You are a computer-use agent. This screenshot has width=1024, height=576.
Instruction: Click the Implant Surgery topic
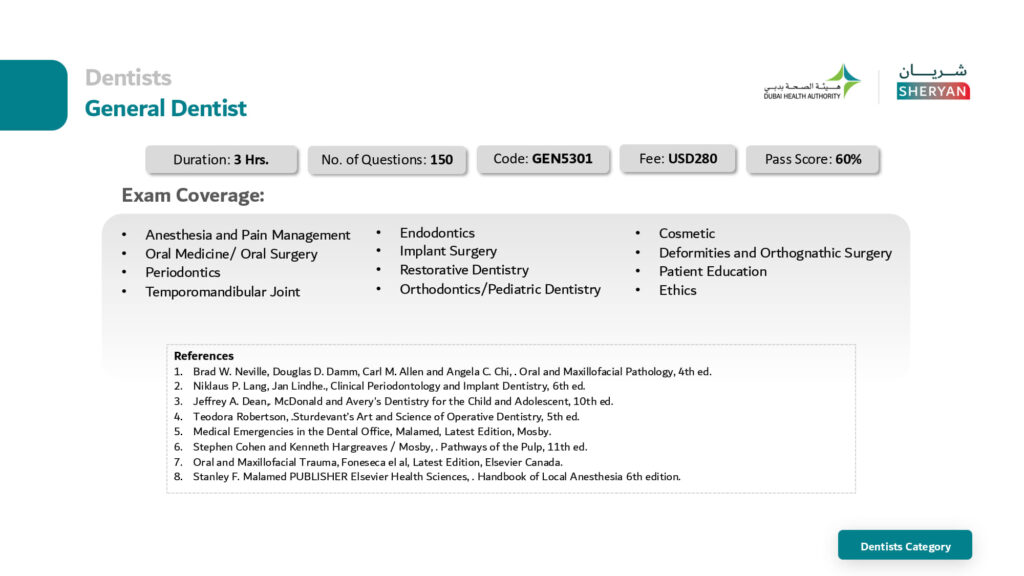click(x=448, y=251)
